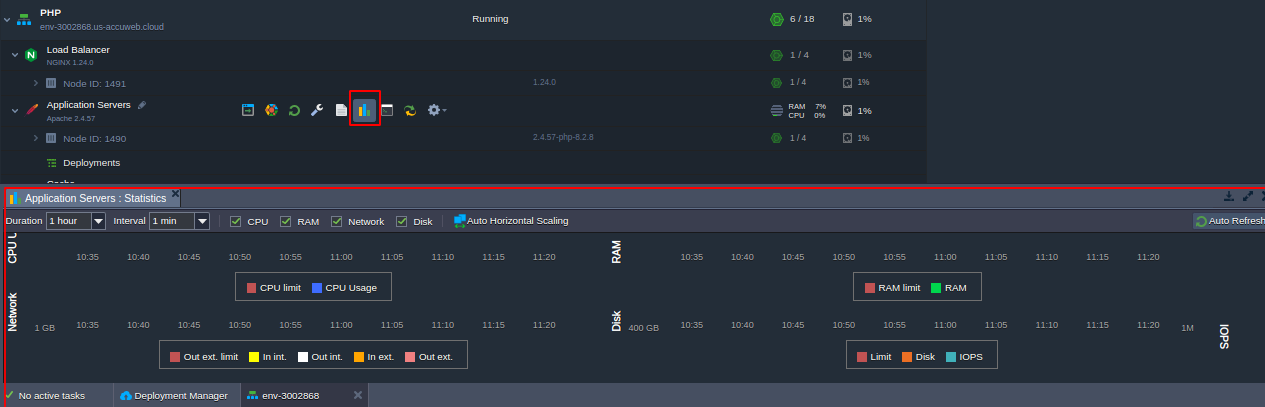The height and width of the screenshot is (407, 1265).
Task: Switch to the Deployment Manager tab
Action: (174, 396)
